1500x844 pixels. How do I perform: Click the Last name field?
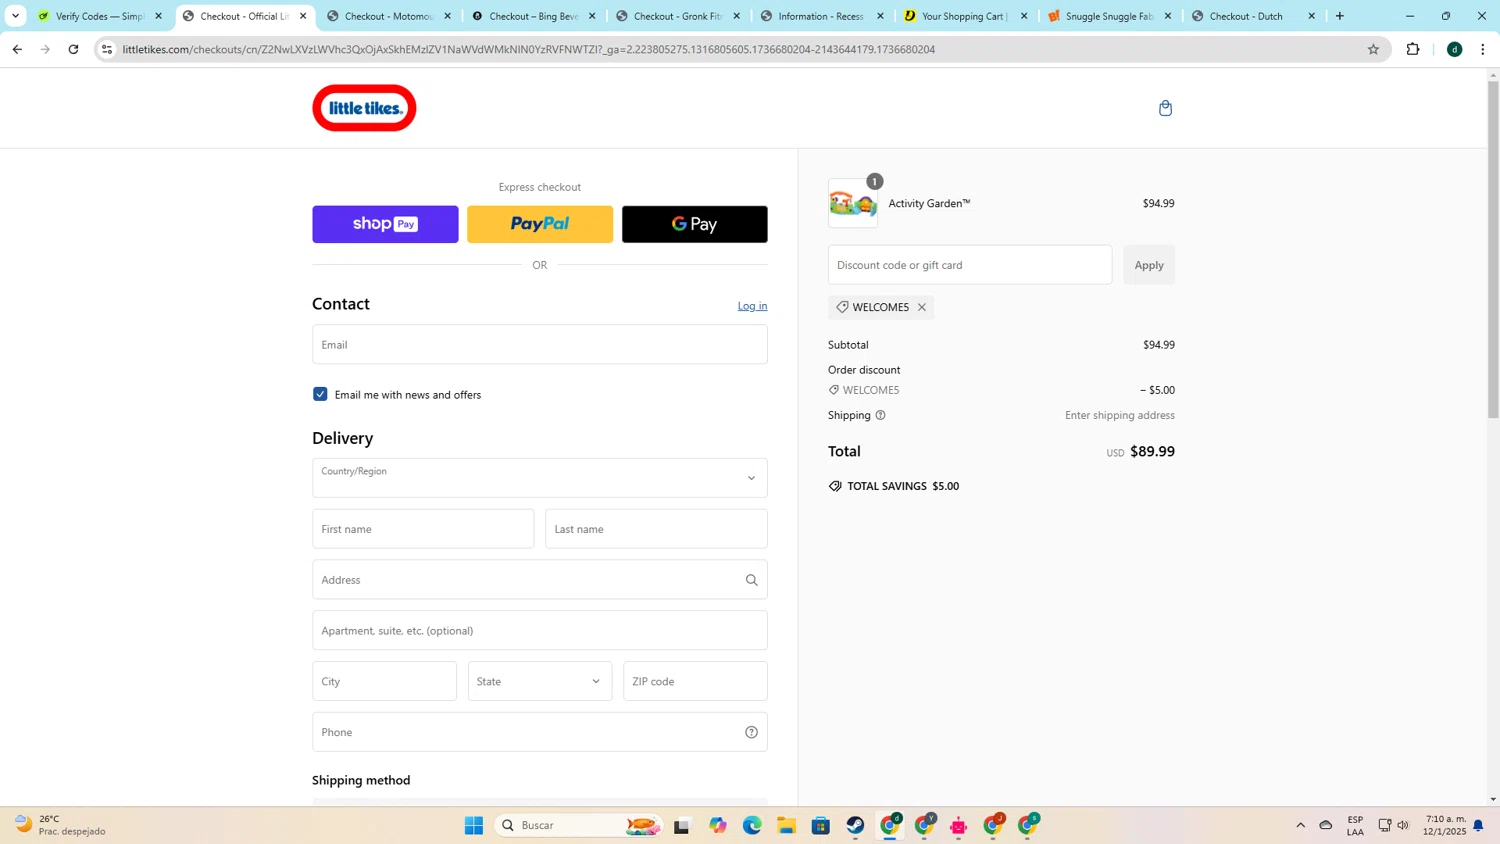[x=656, y=529]
